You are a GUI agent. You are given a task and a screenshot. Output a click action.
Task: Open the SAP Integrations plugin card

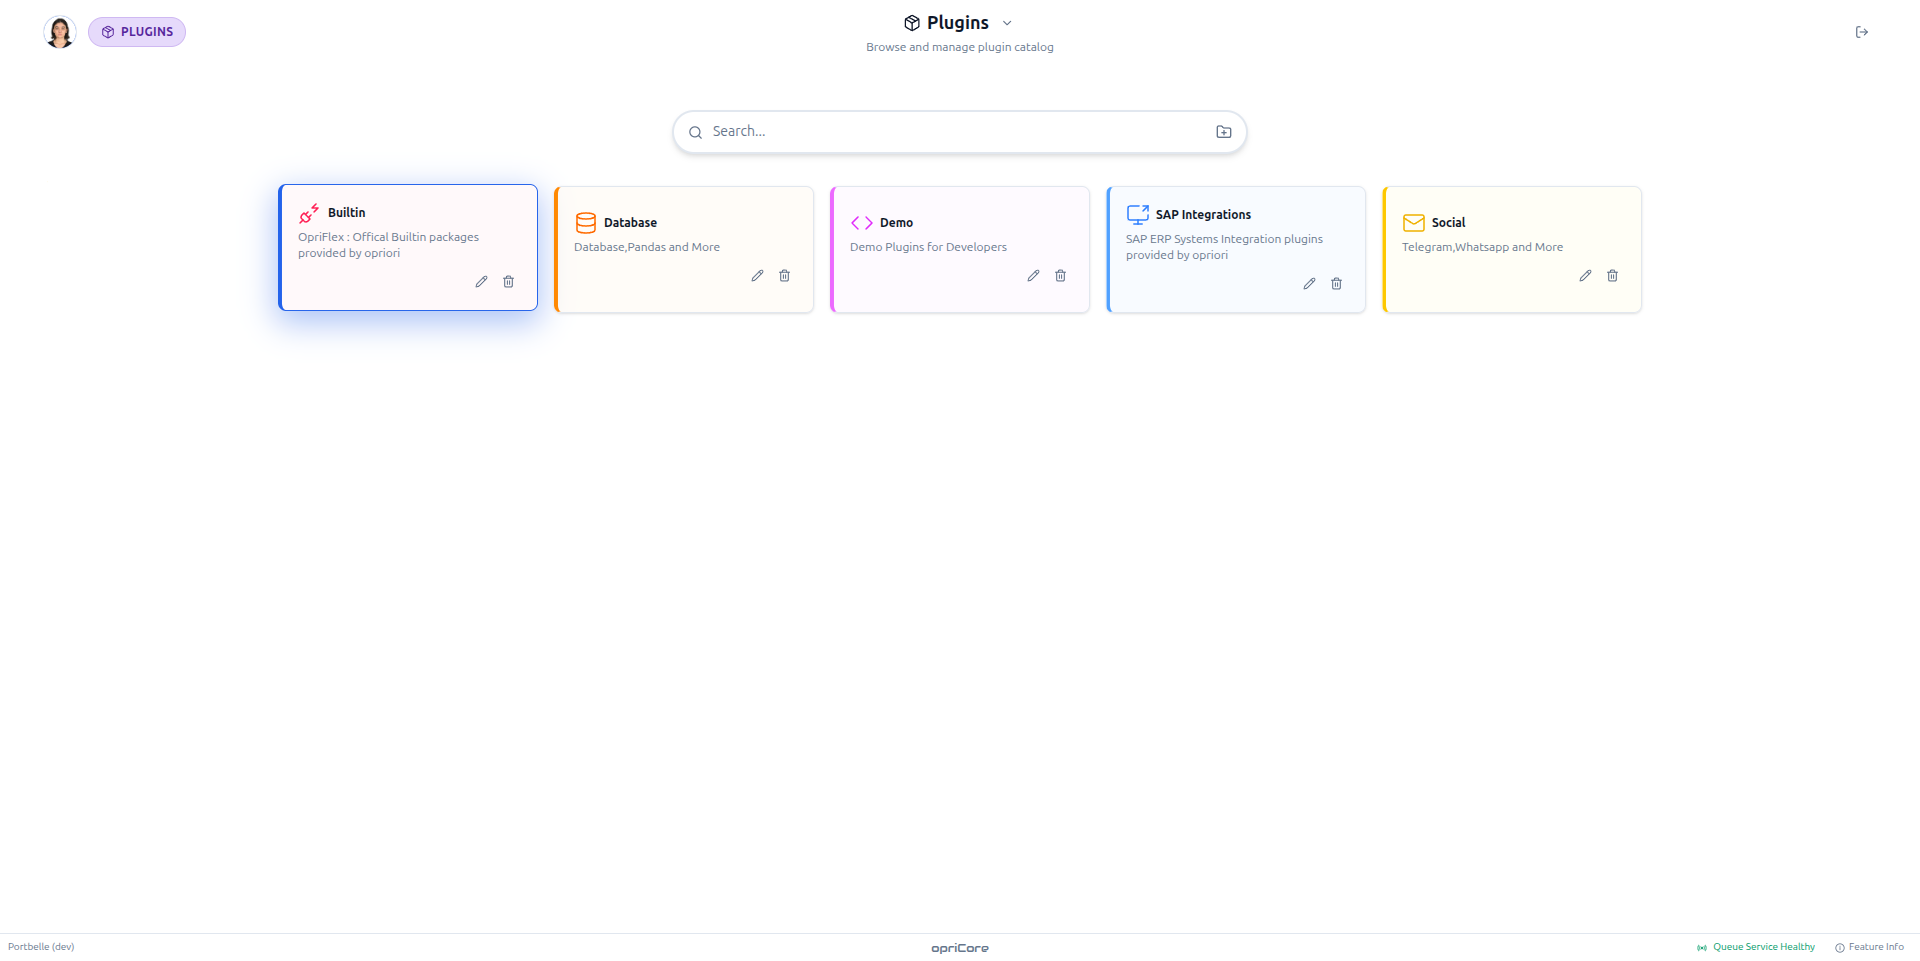1236,250
